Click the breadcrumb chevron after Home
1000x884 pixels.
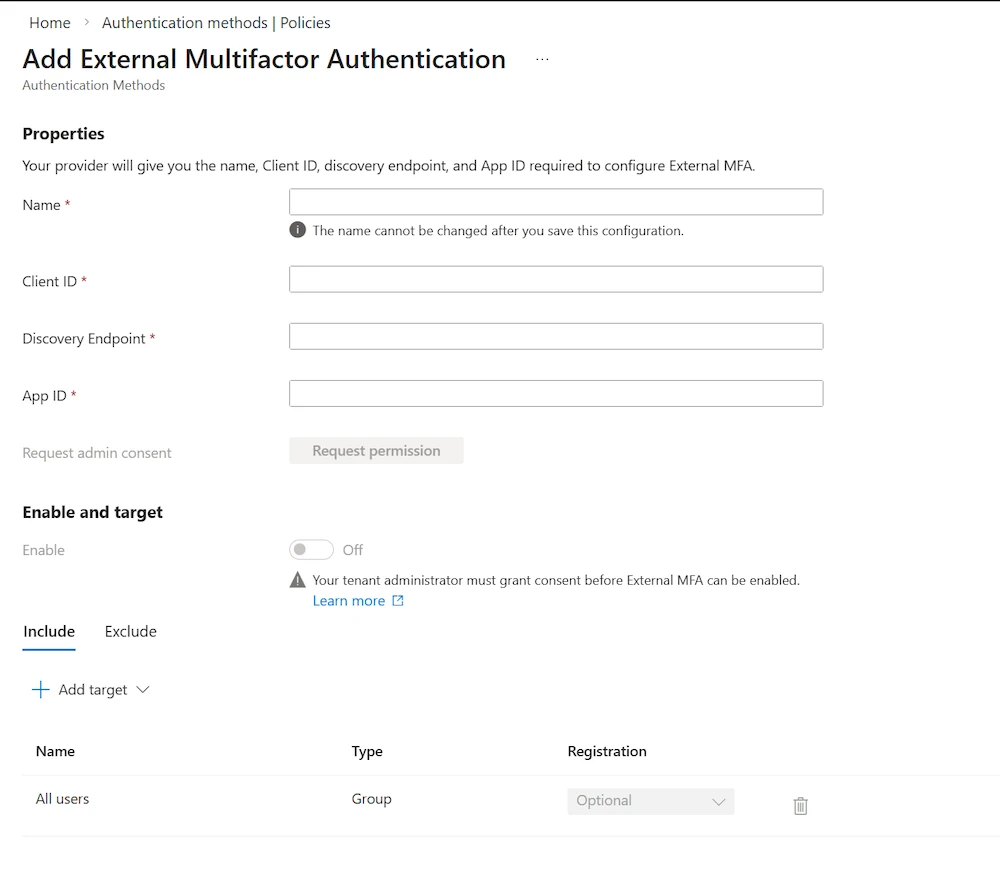click(87, 22)
